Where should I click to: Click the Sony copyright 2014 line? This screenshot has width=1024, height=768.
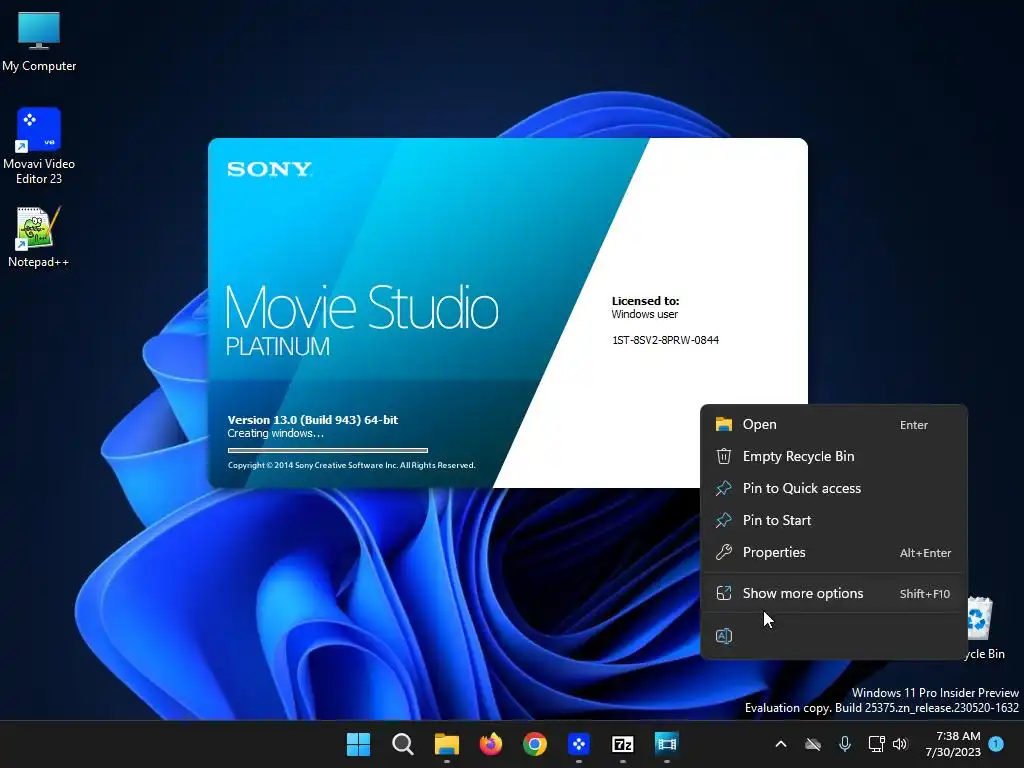pyautogui.click(x=351, y=466)
